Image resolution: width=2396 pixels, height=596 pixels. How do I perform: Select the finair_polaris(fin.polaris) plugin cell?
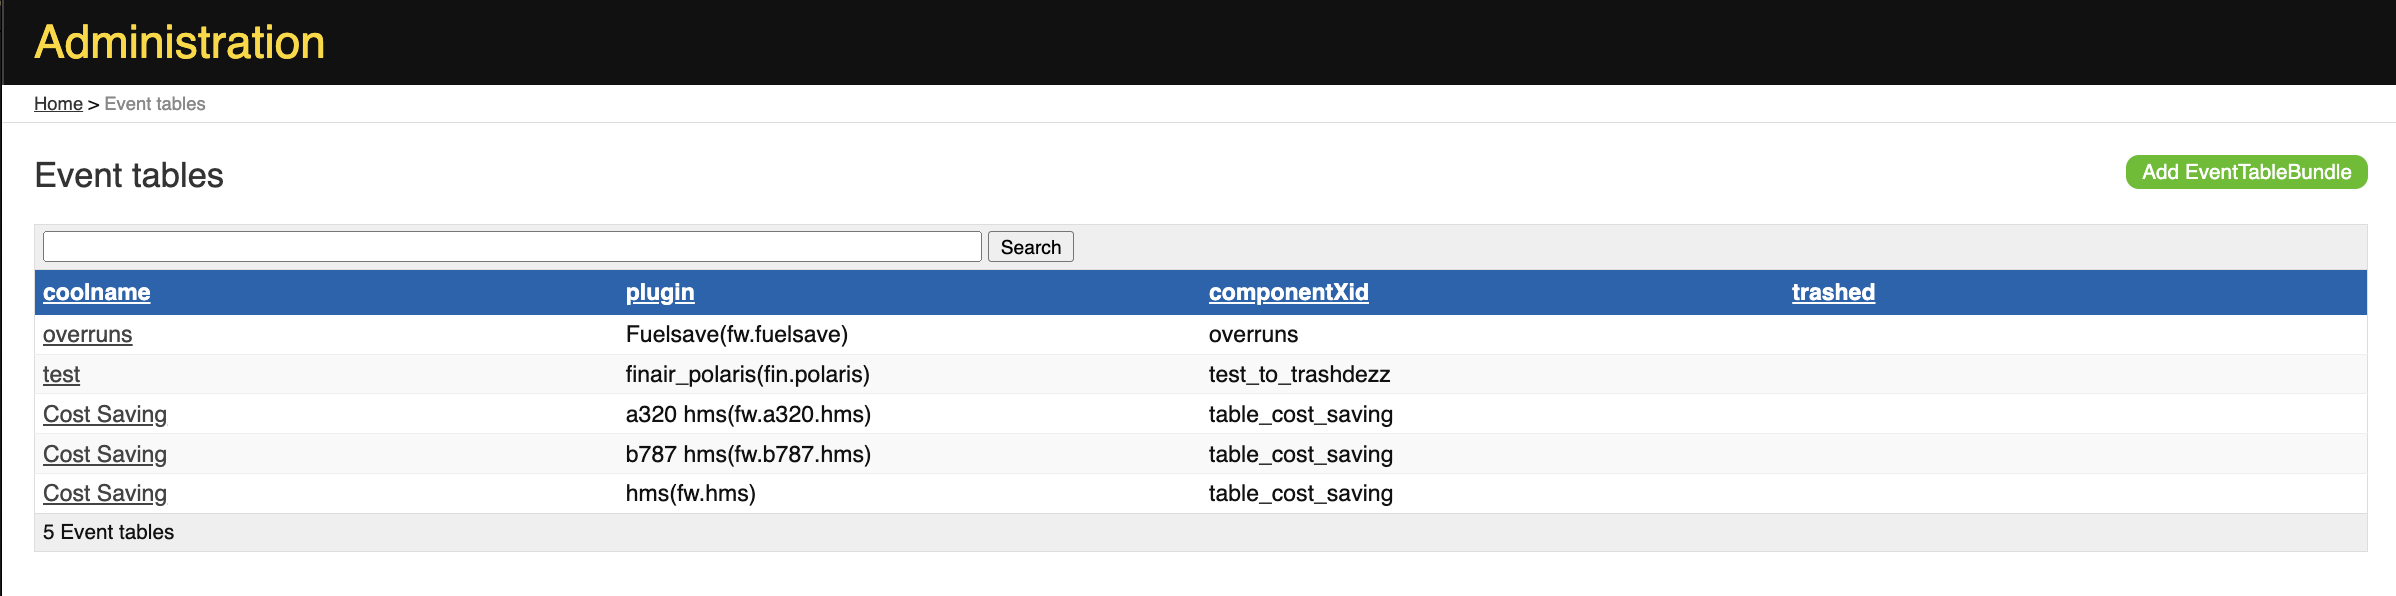click(x=748, y=374)
